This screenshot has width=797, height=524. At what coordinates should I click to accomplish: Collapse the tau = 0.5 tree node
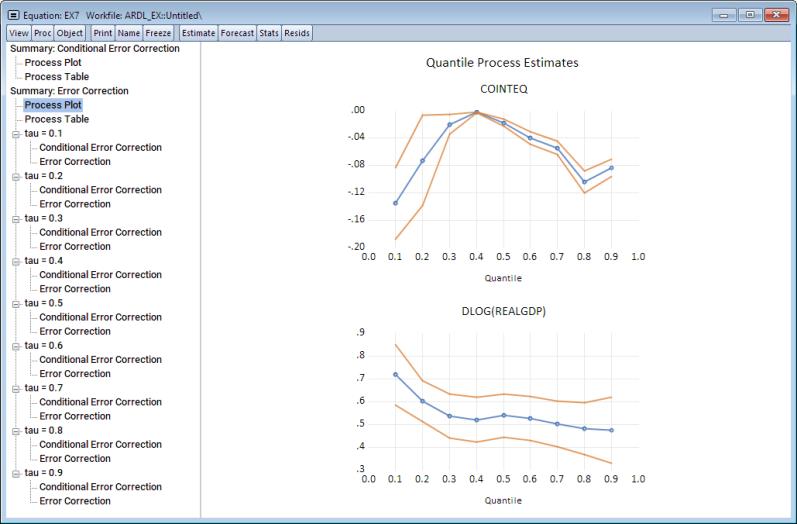15,303
